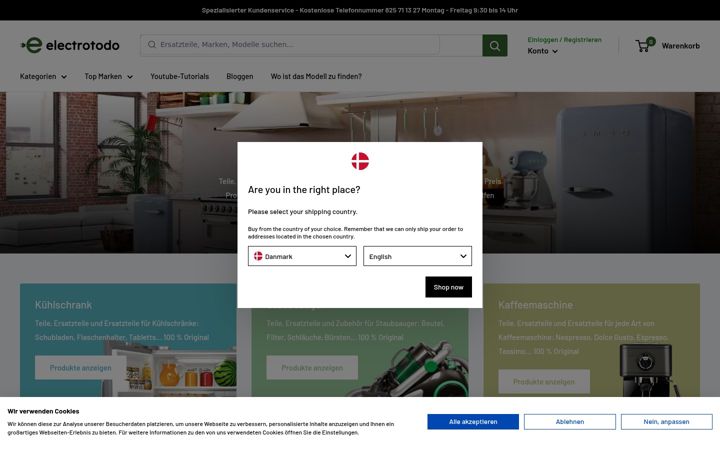The width and height of the screenshot is (720, 450).
Task: Click the Are you in the right place? heading
Action: pos(304,190)
